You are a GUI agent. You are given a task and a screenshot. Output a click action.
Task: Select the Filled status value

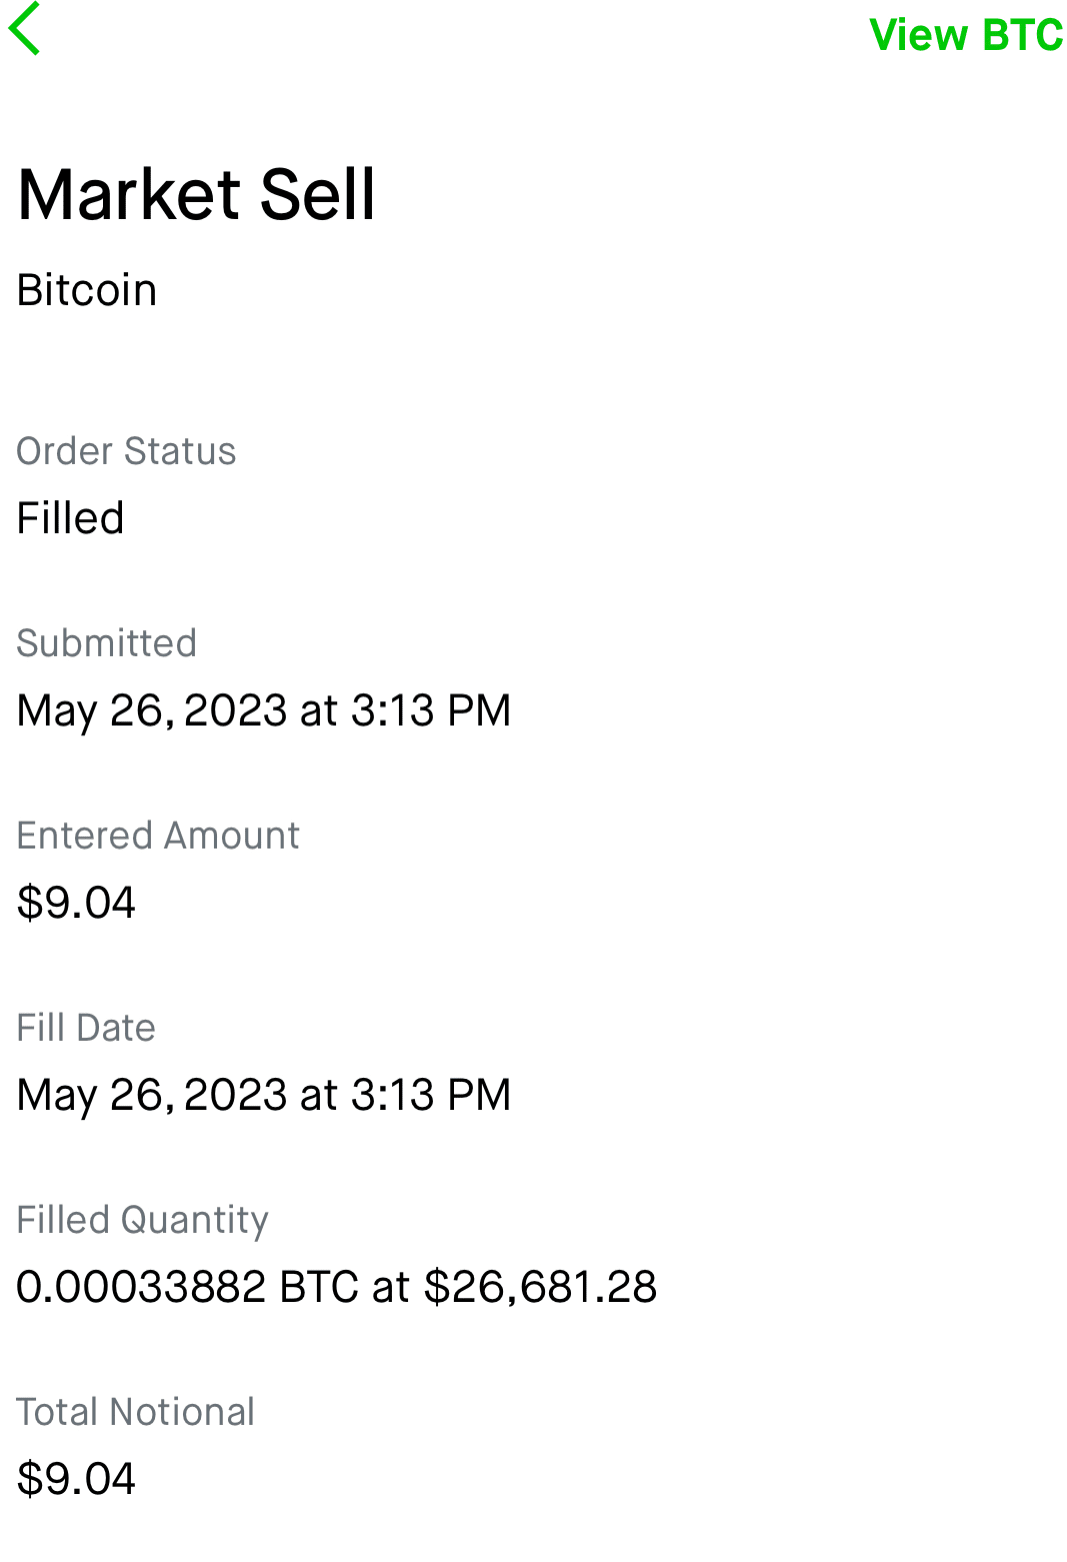70,518
